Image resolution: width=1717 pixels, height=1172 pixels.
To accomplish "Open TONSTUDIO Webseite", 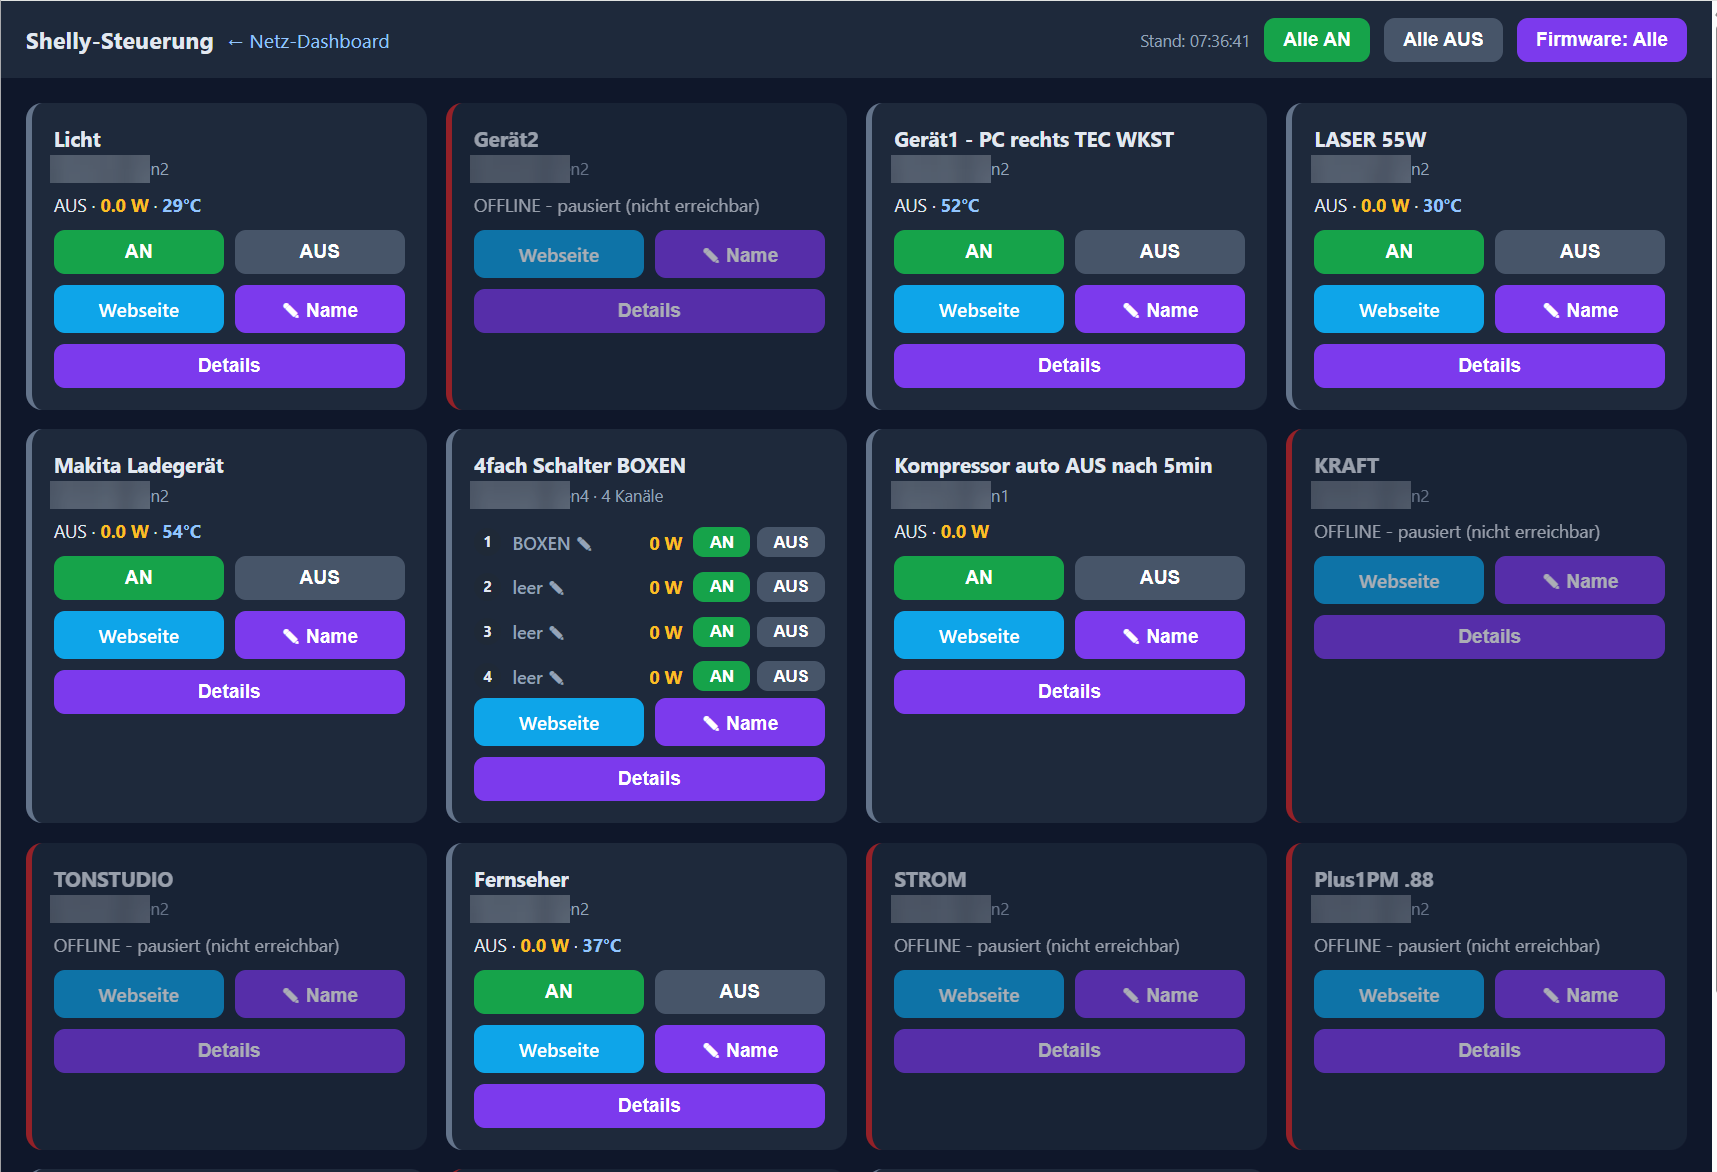I will click(x=139, y=995).
